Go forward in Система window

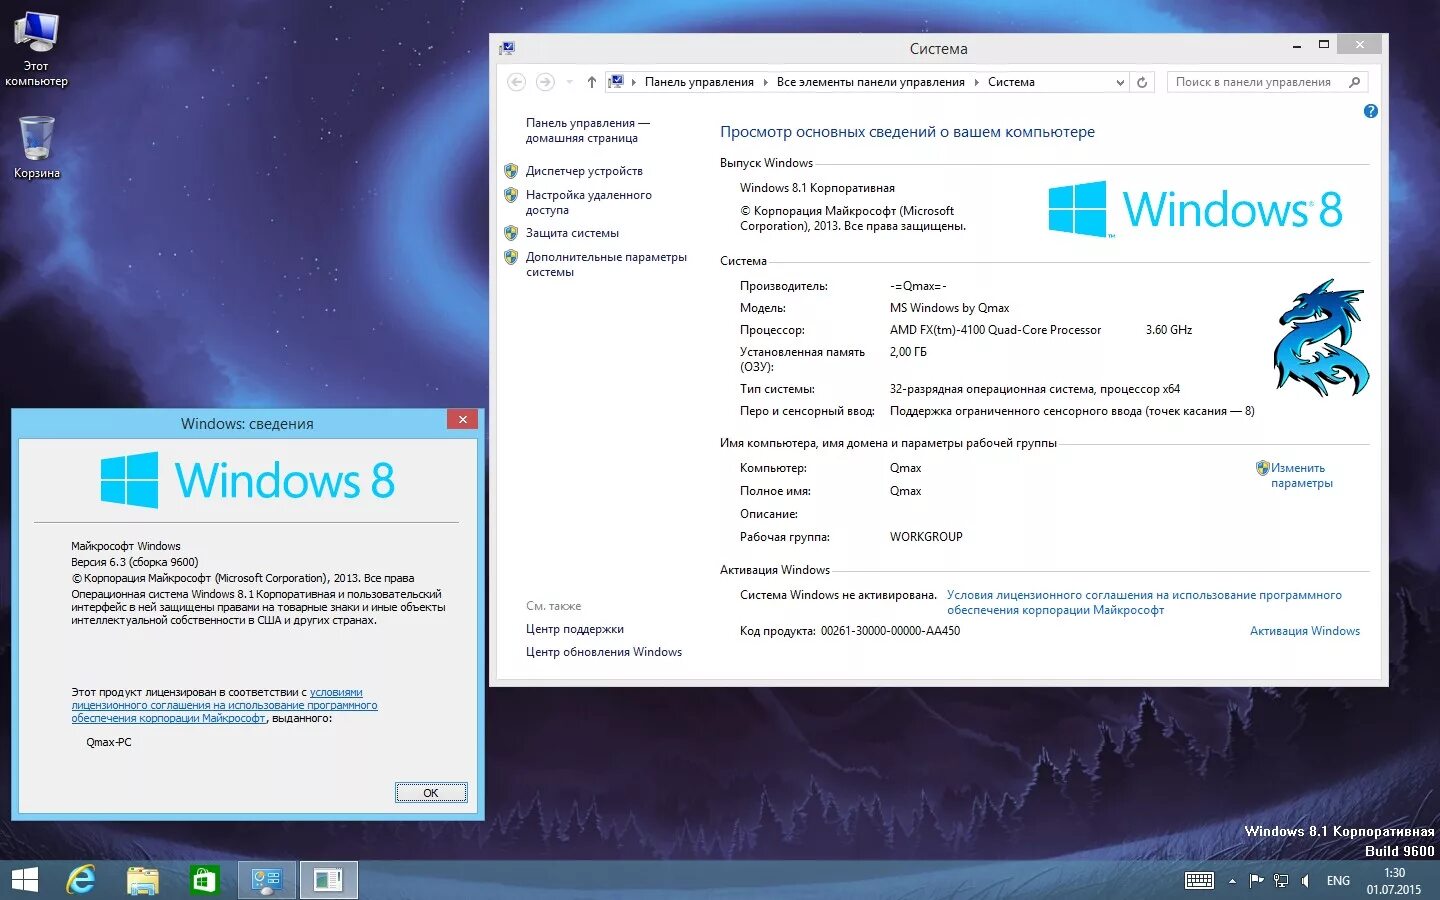(545, 82)
